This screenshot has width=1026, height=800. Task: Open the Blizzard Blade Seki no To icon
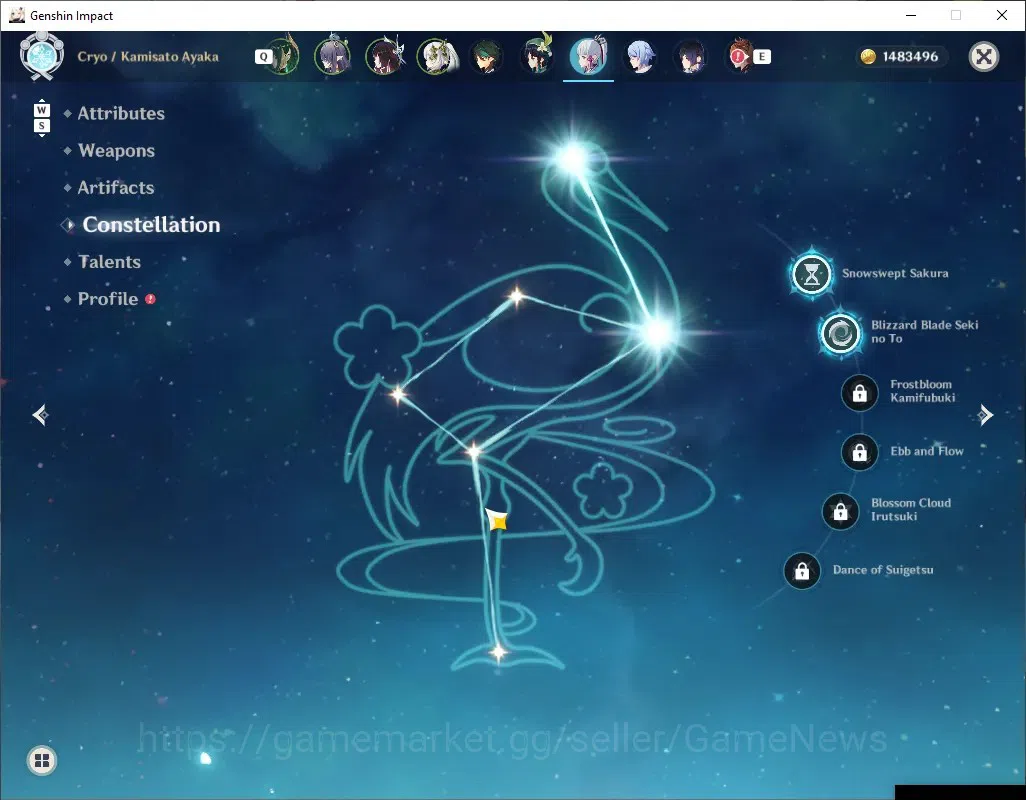(x=840, y=334)
